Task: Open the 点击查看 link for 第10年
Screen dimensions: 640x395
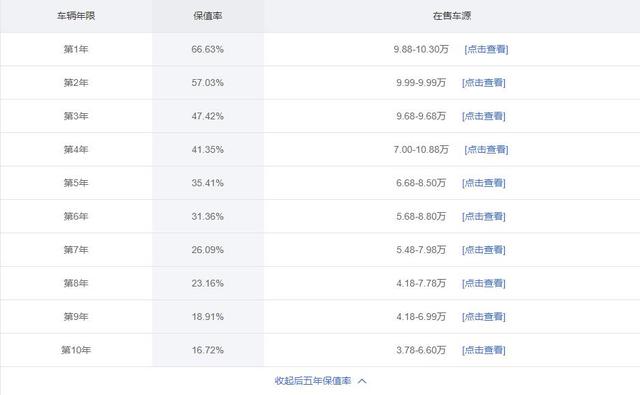Action: (x=484, y=351)
